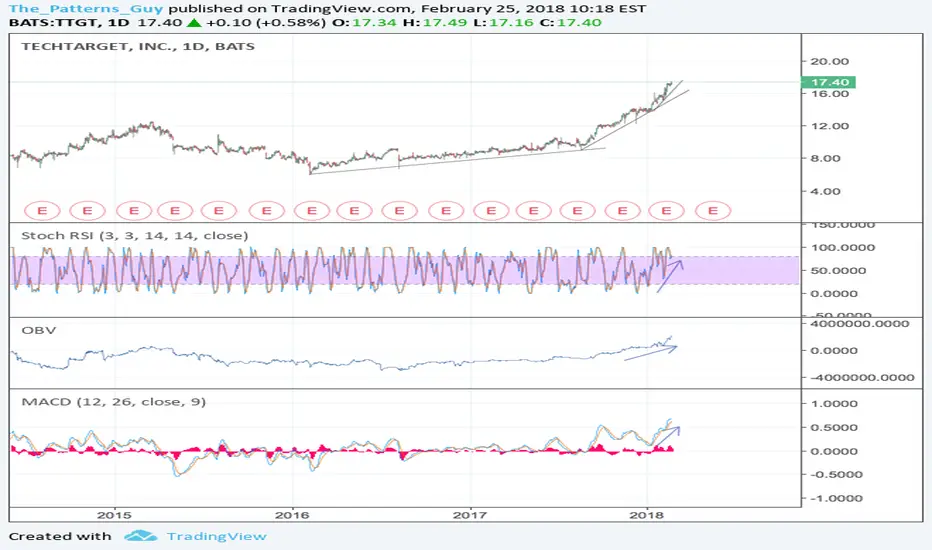Click the TradingView cloud logo icon

141,536
